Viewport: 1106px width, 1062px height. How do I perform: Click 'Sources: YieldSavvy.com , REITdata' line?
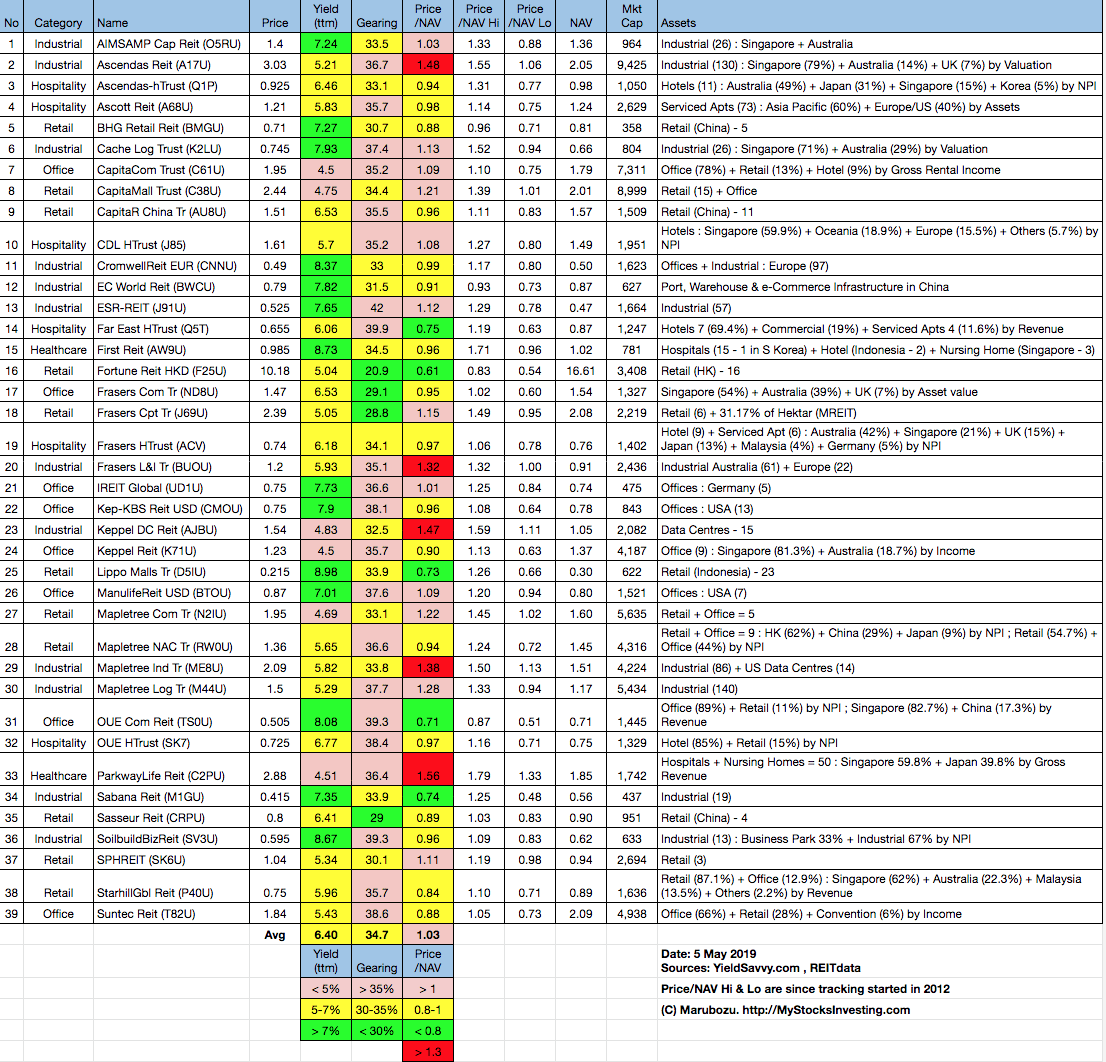point(760,968)
